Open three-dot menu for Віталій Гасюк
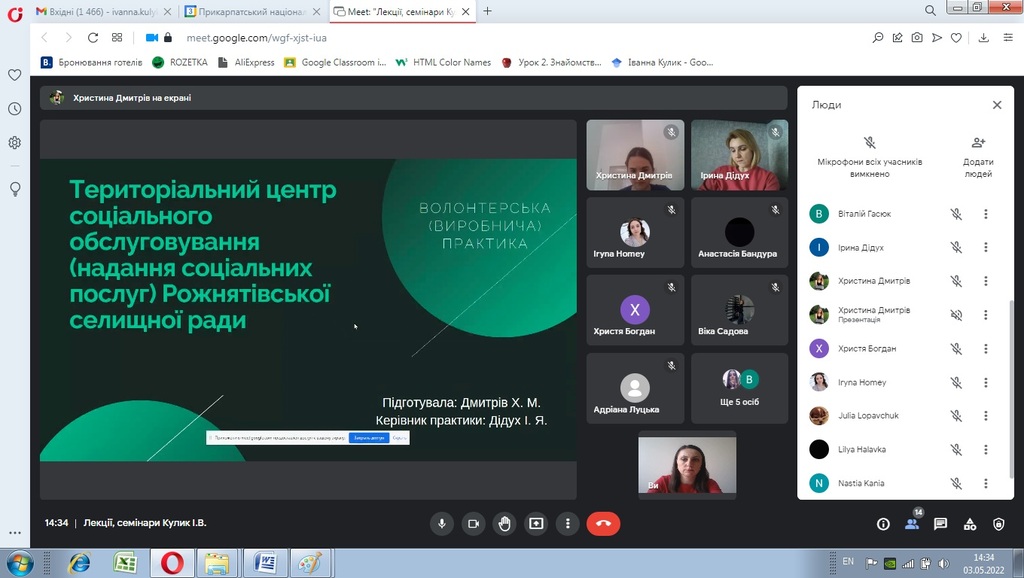The image size is (1024, 578). [985, 214]
